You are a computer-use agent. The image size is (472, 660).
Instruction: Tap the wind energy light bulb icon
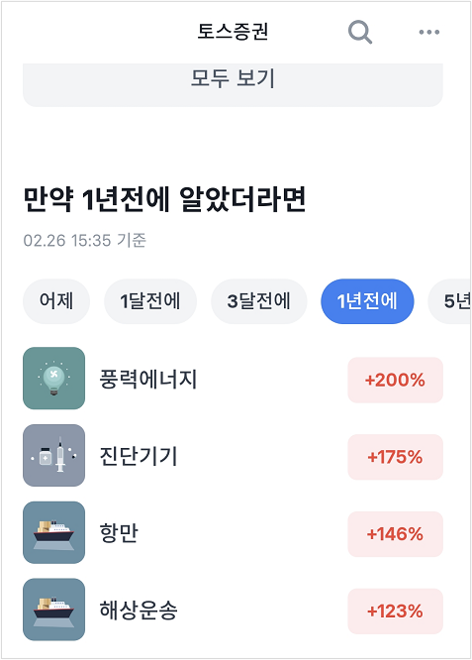[54, 378]
